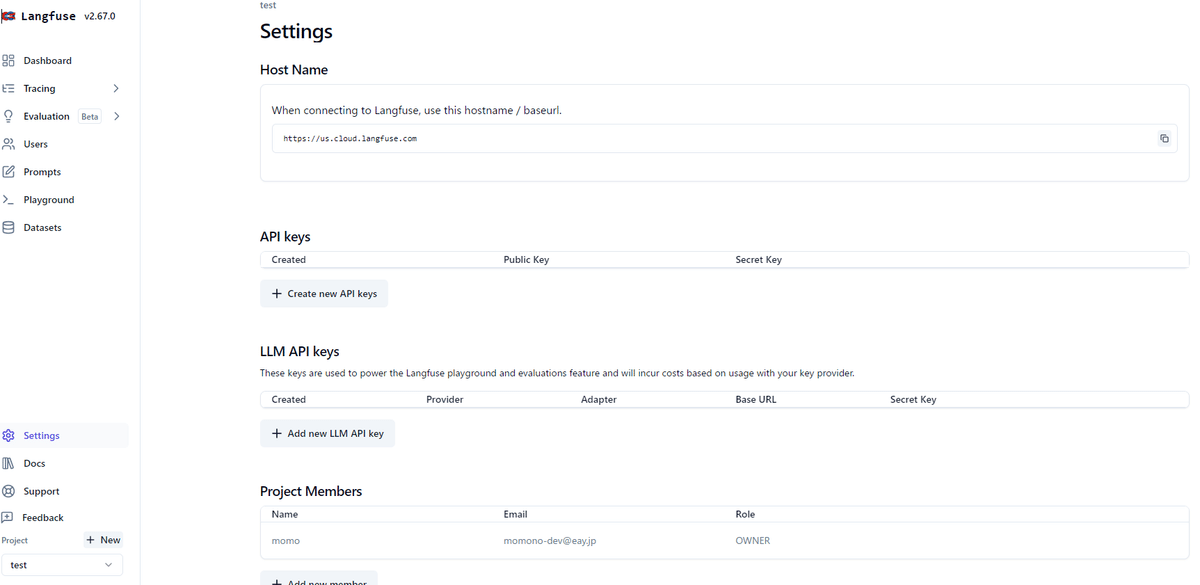
Task: Click the Settings gear icon
Action: 8,436
